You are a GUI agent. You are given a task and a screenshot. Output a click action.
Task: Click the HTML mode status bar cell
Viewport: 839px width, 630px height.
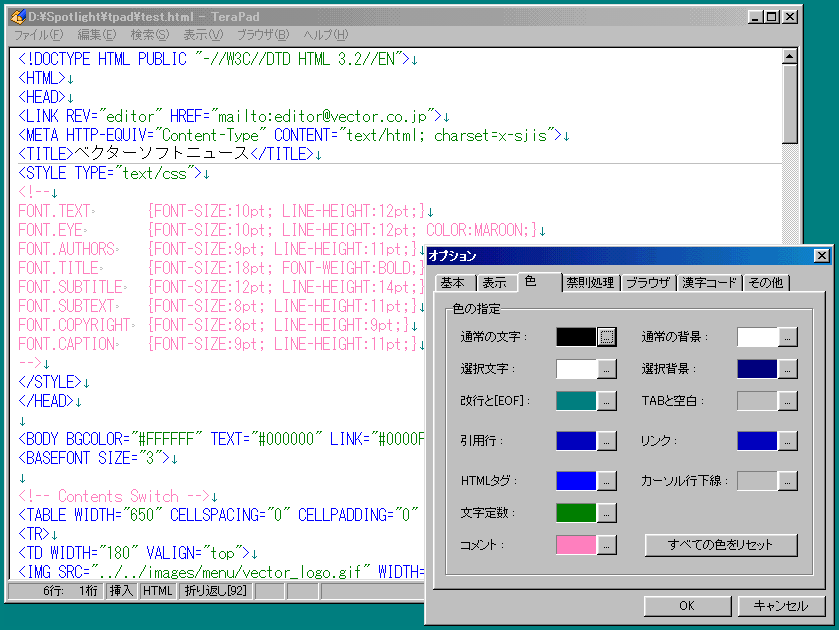[x=157, y=591]
